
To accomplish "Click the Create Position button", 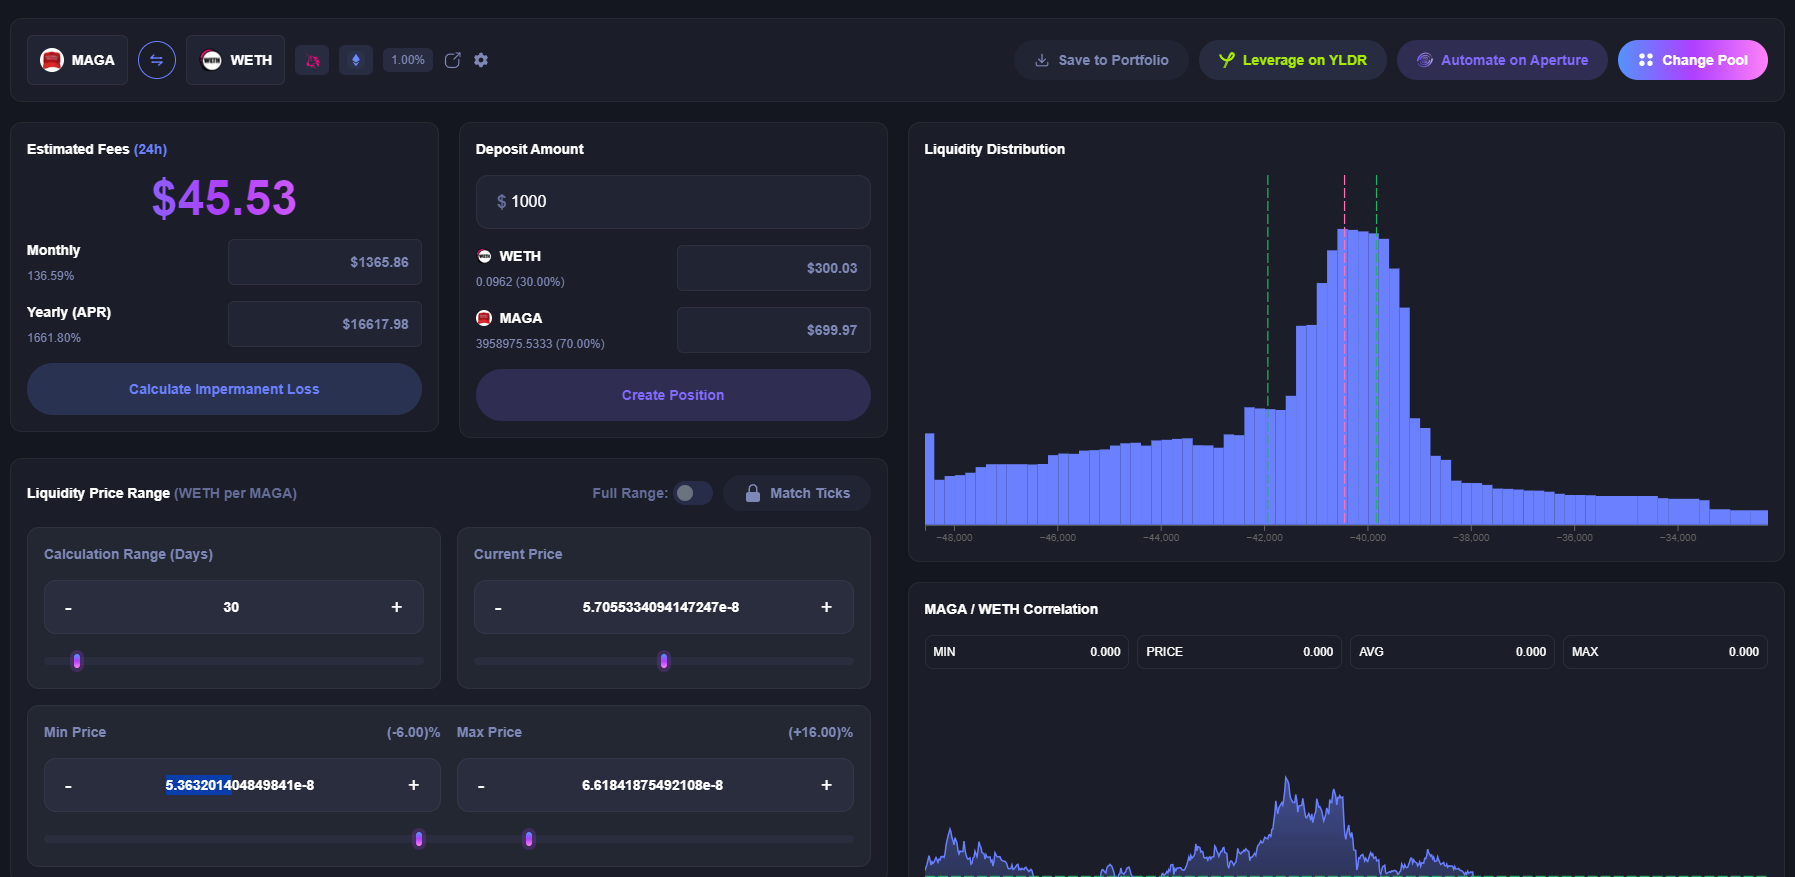I will [x=673, y=395].
